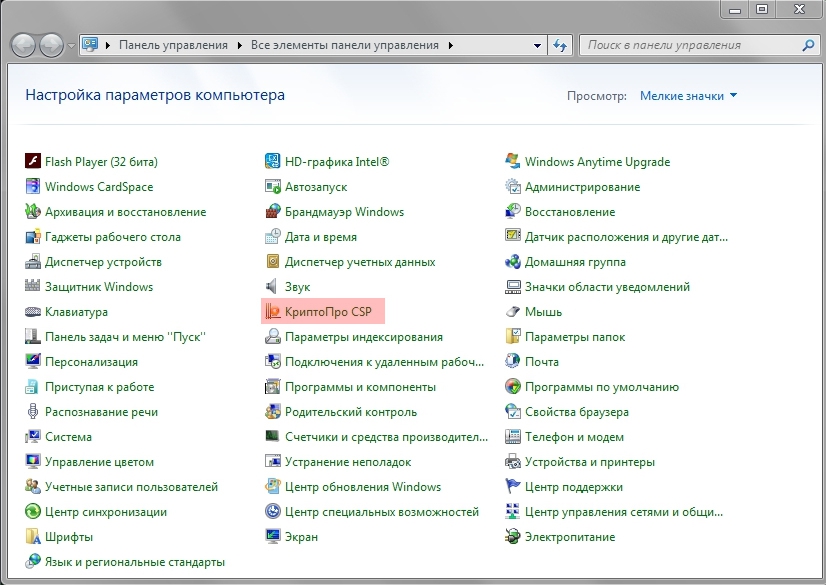Open the Мышь icon
826x585 pixels.
pyautogui.click(x=513, y=311)
